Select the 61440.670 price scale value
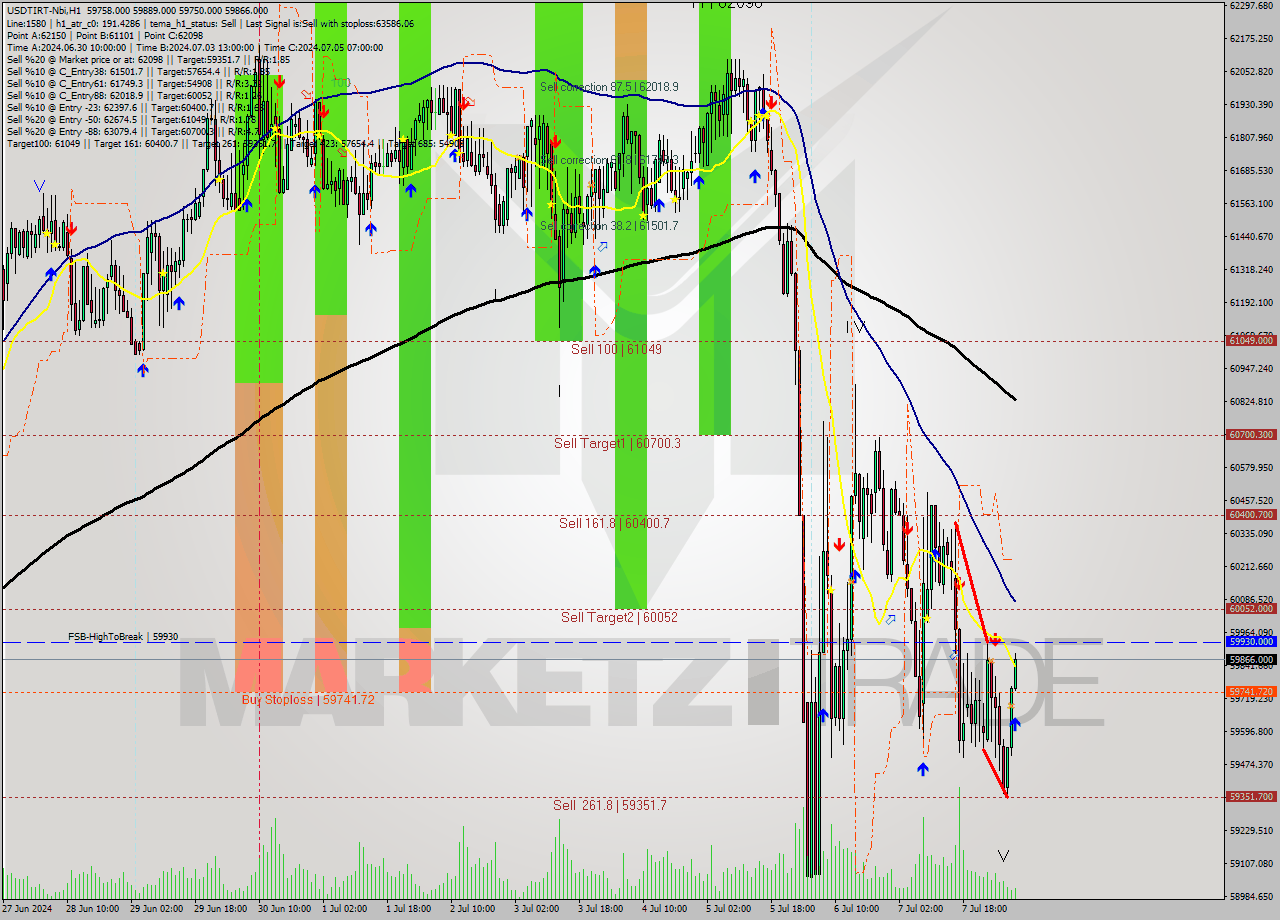 pyautogui.click(x=1250, y=236)
